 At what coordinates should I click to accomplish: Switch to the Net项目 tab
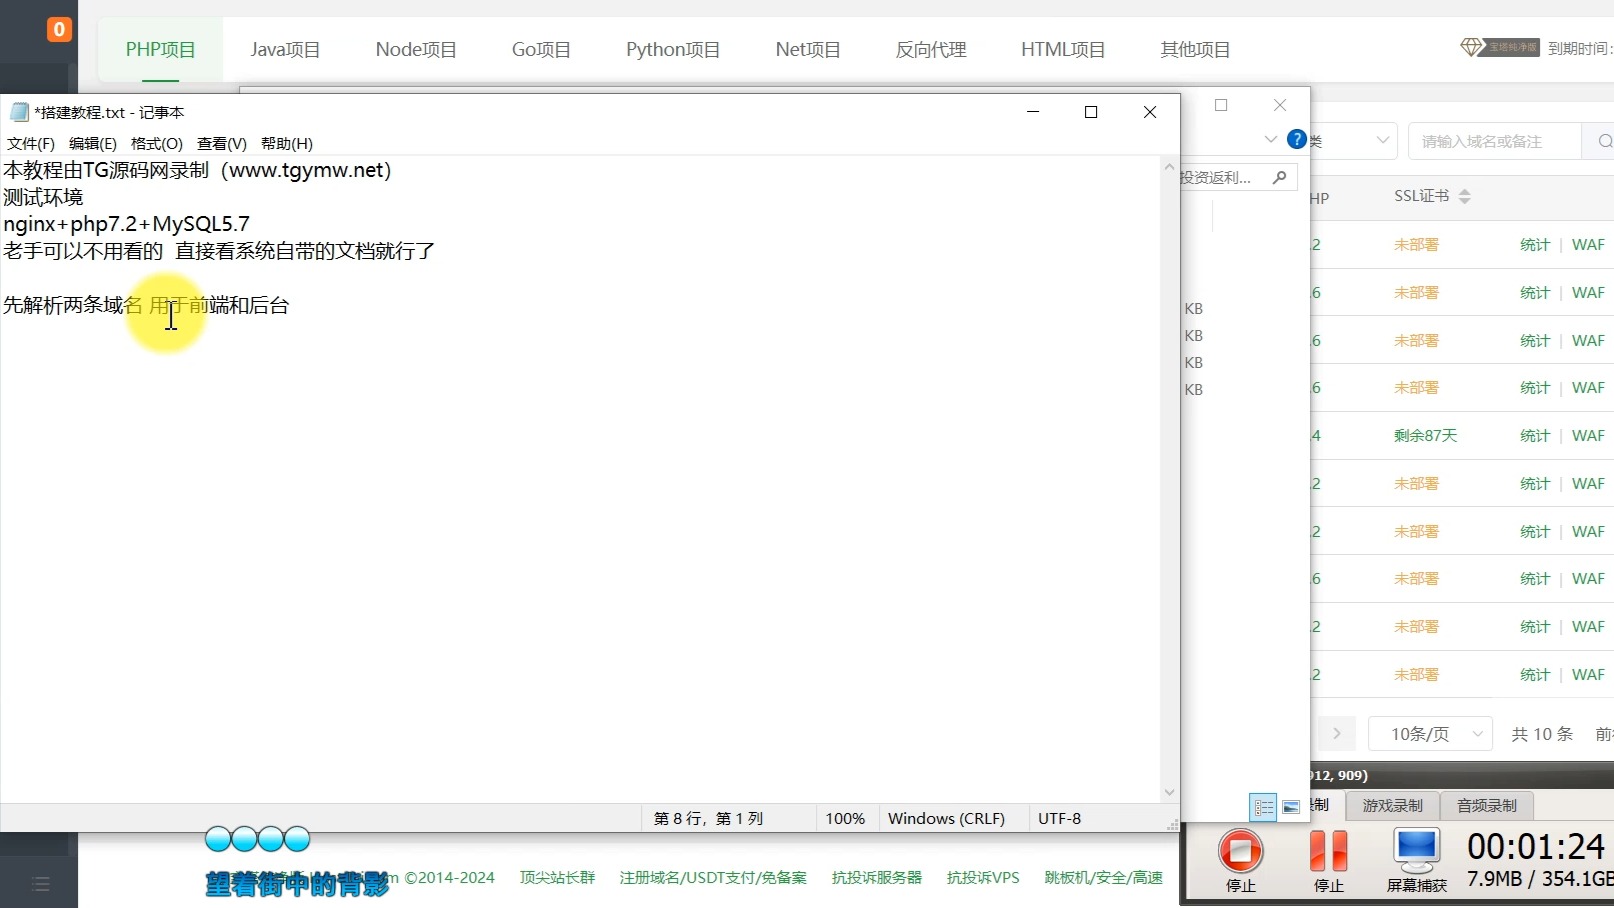[808, 49]
